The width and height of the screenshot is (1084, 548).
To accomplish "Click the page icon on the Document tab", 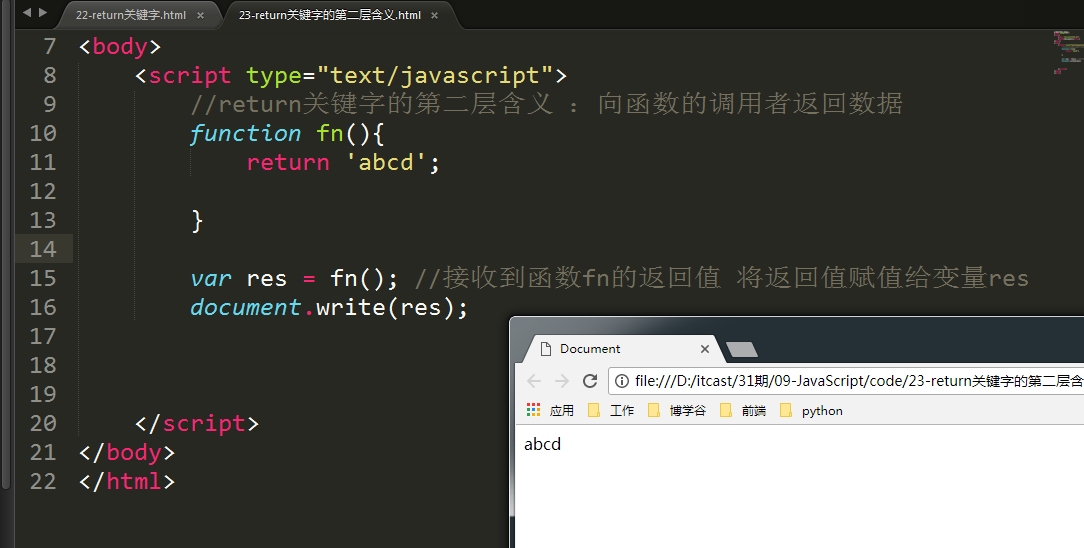I will click(x=546, y=349).
